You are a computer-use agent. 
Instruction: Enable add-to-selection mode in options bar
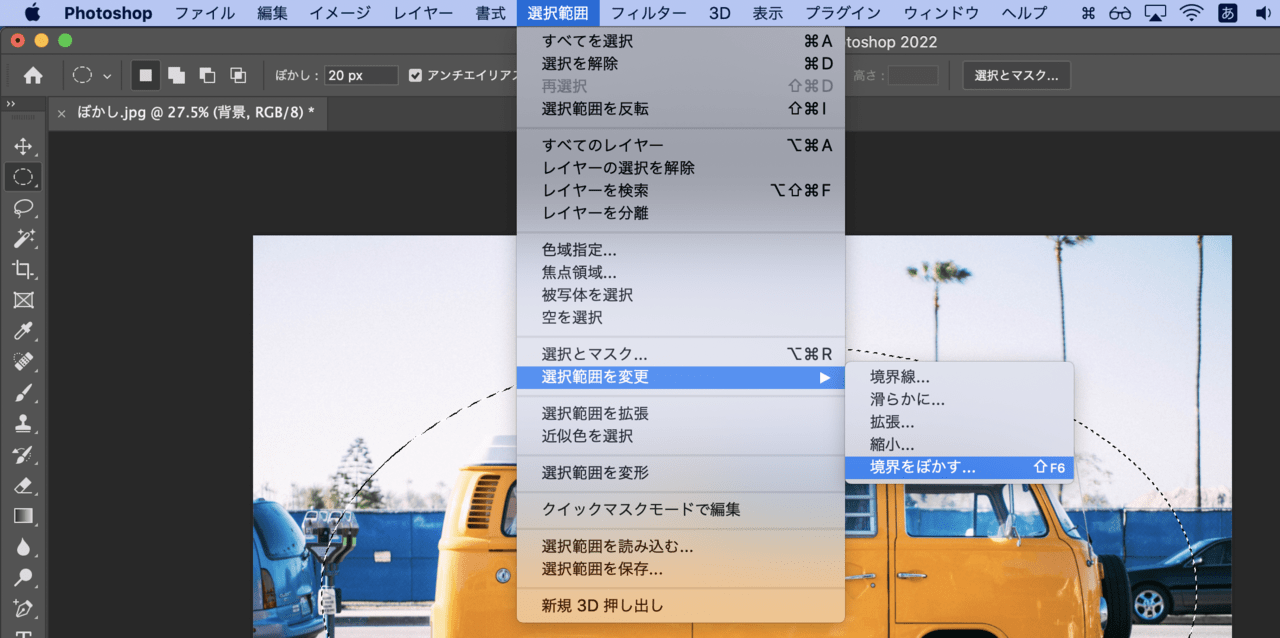click(x=176, y=75)
